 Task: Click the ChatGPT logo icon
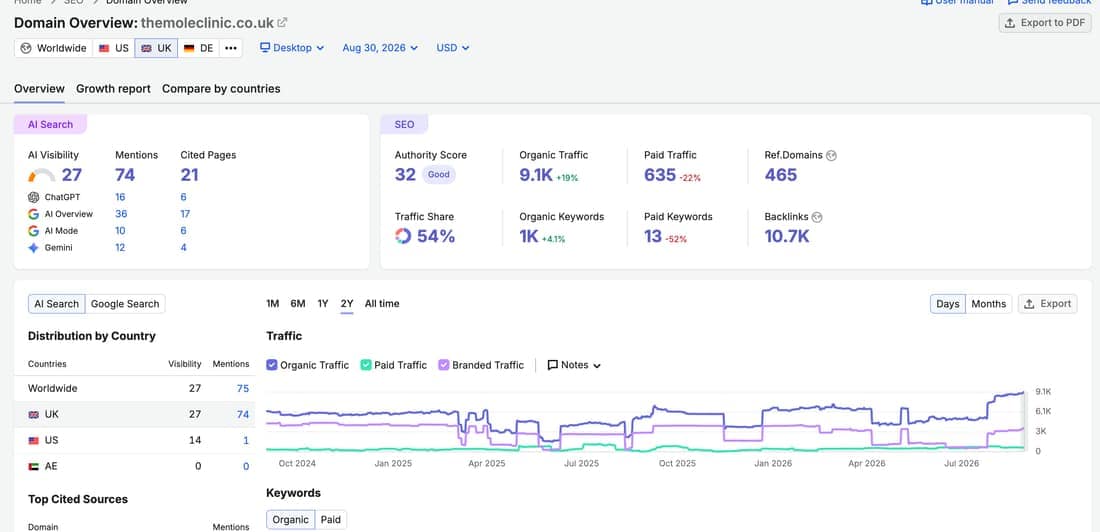[33, 197]
